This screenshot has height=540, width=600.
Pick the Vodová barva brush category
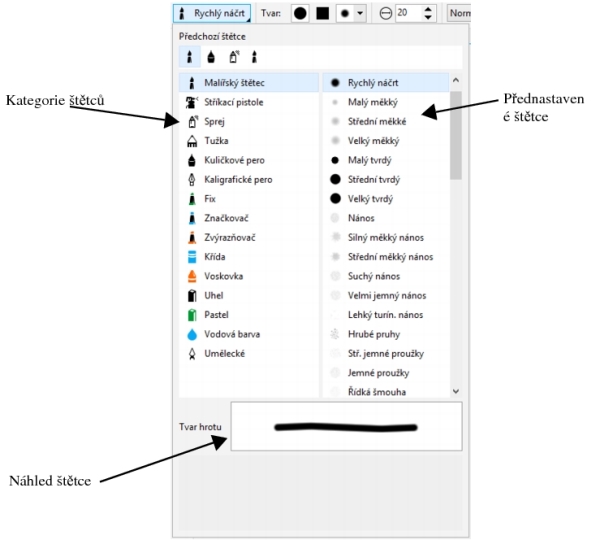(230, 334)
